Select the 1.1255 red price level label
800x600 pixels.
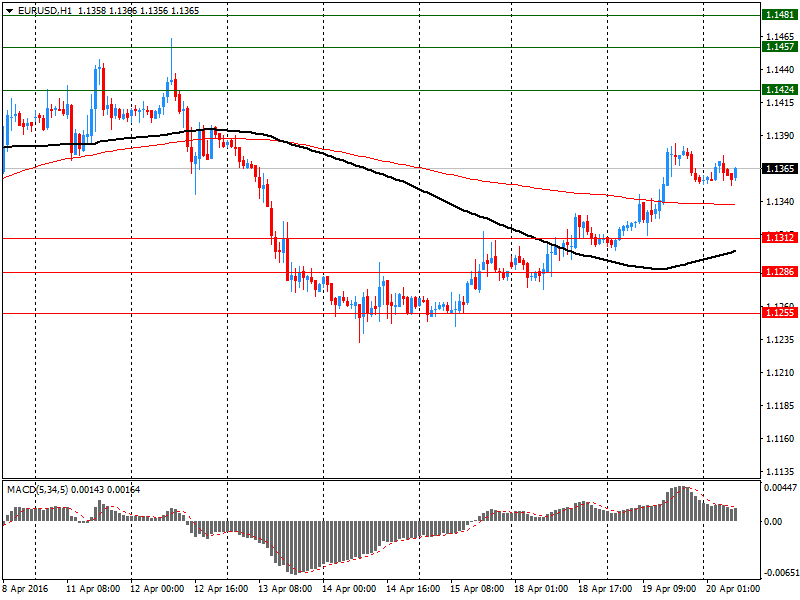780,313
